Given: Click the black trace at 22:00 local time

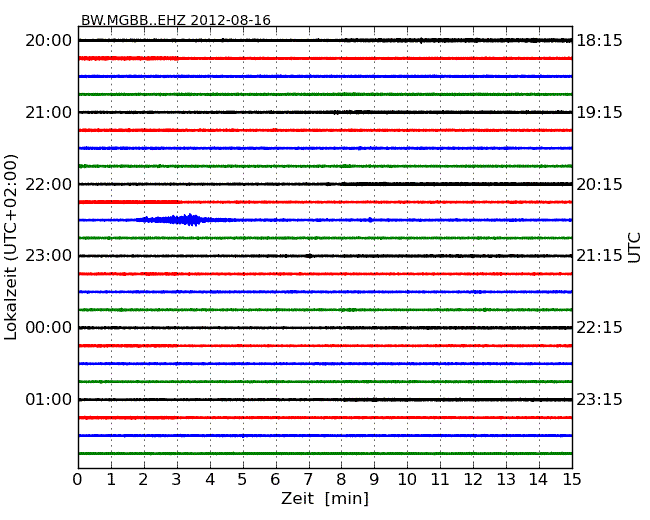Looking at the screenshot, I should tap(325, 184).
